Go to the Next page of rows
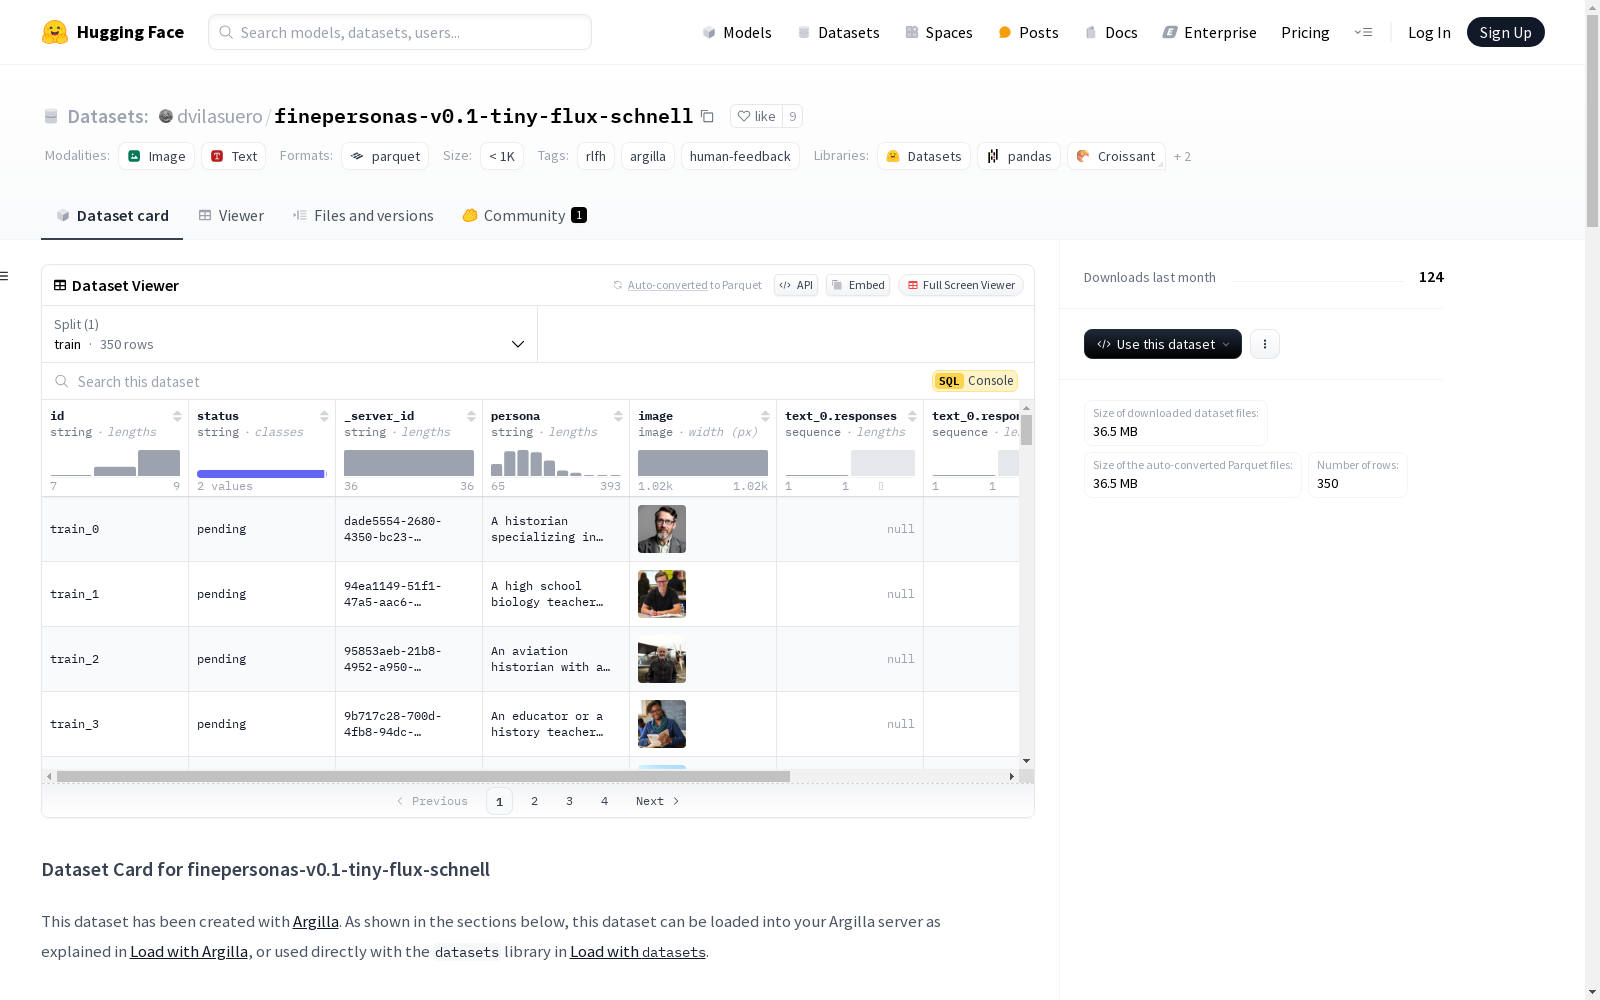The height and width of the screenshot is (1000, 1600). point(658,801)
